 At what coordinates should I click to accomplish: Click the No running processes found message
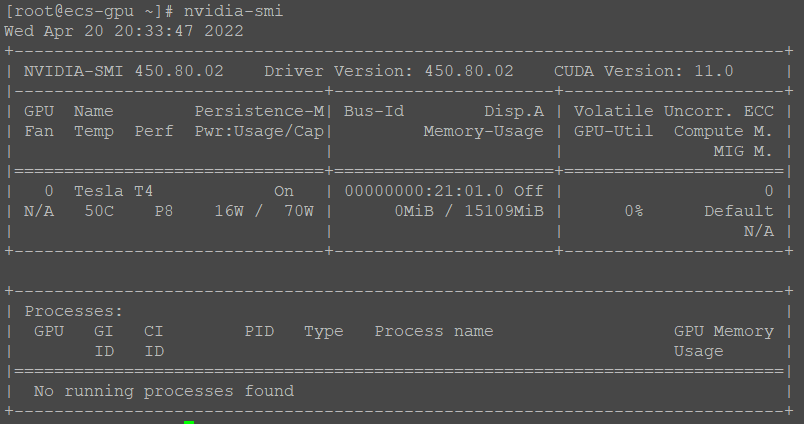point(164,391)
